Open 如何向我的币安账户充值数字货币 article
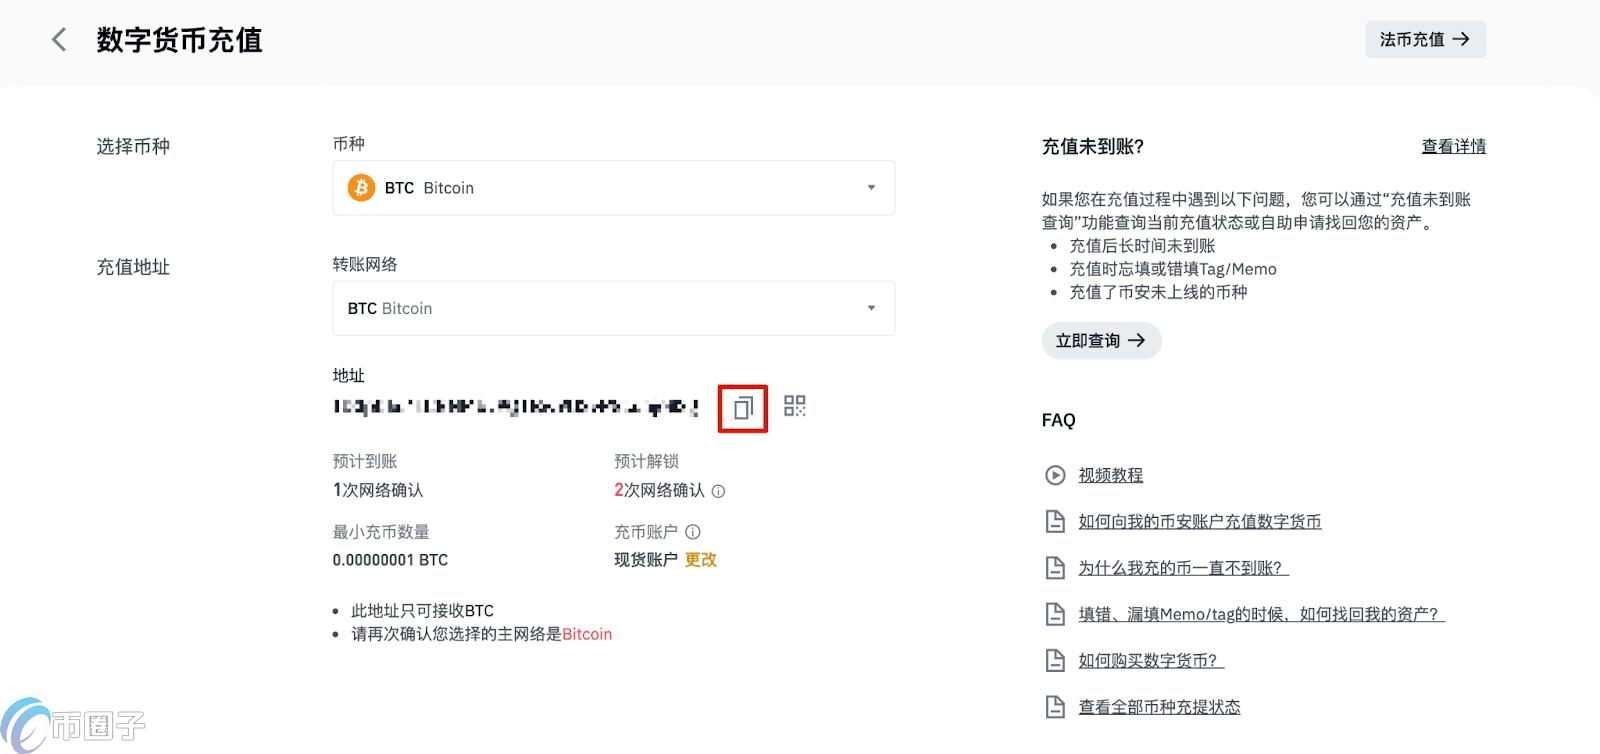This screenshot has width=1600, height=754. (1200, 522)
